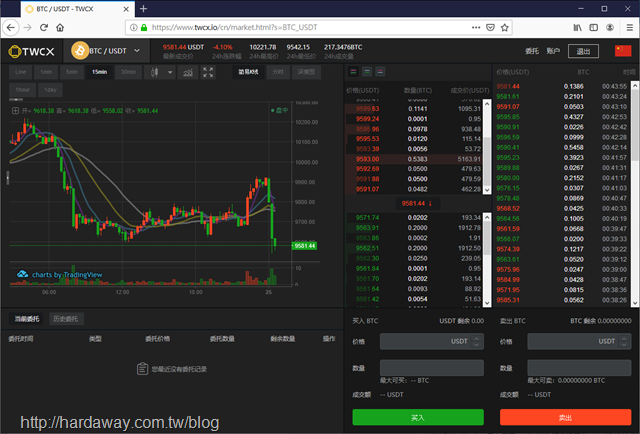
Task: Click the green 买入 buy button
Action: point(418,417)
